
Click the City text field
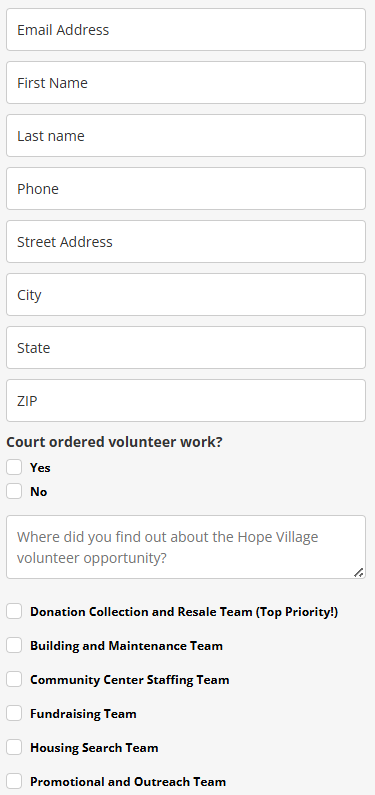186,295
